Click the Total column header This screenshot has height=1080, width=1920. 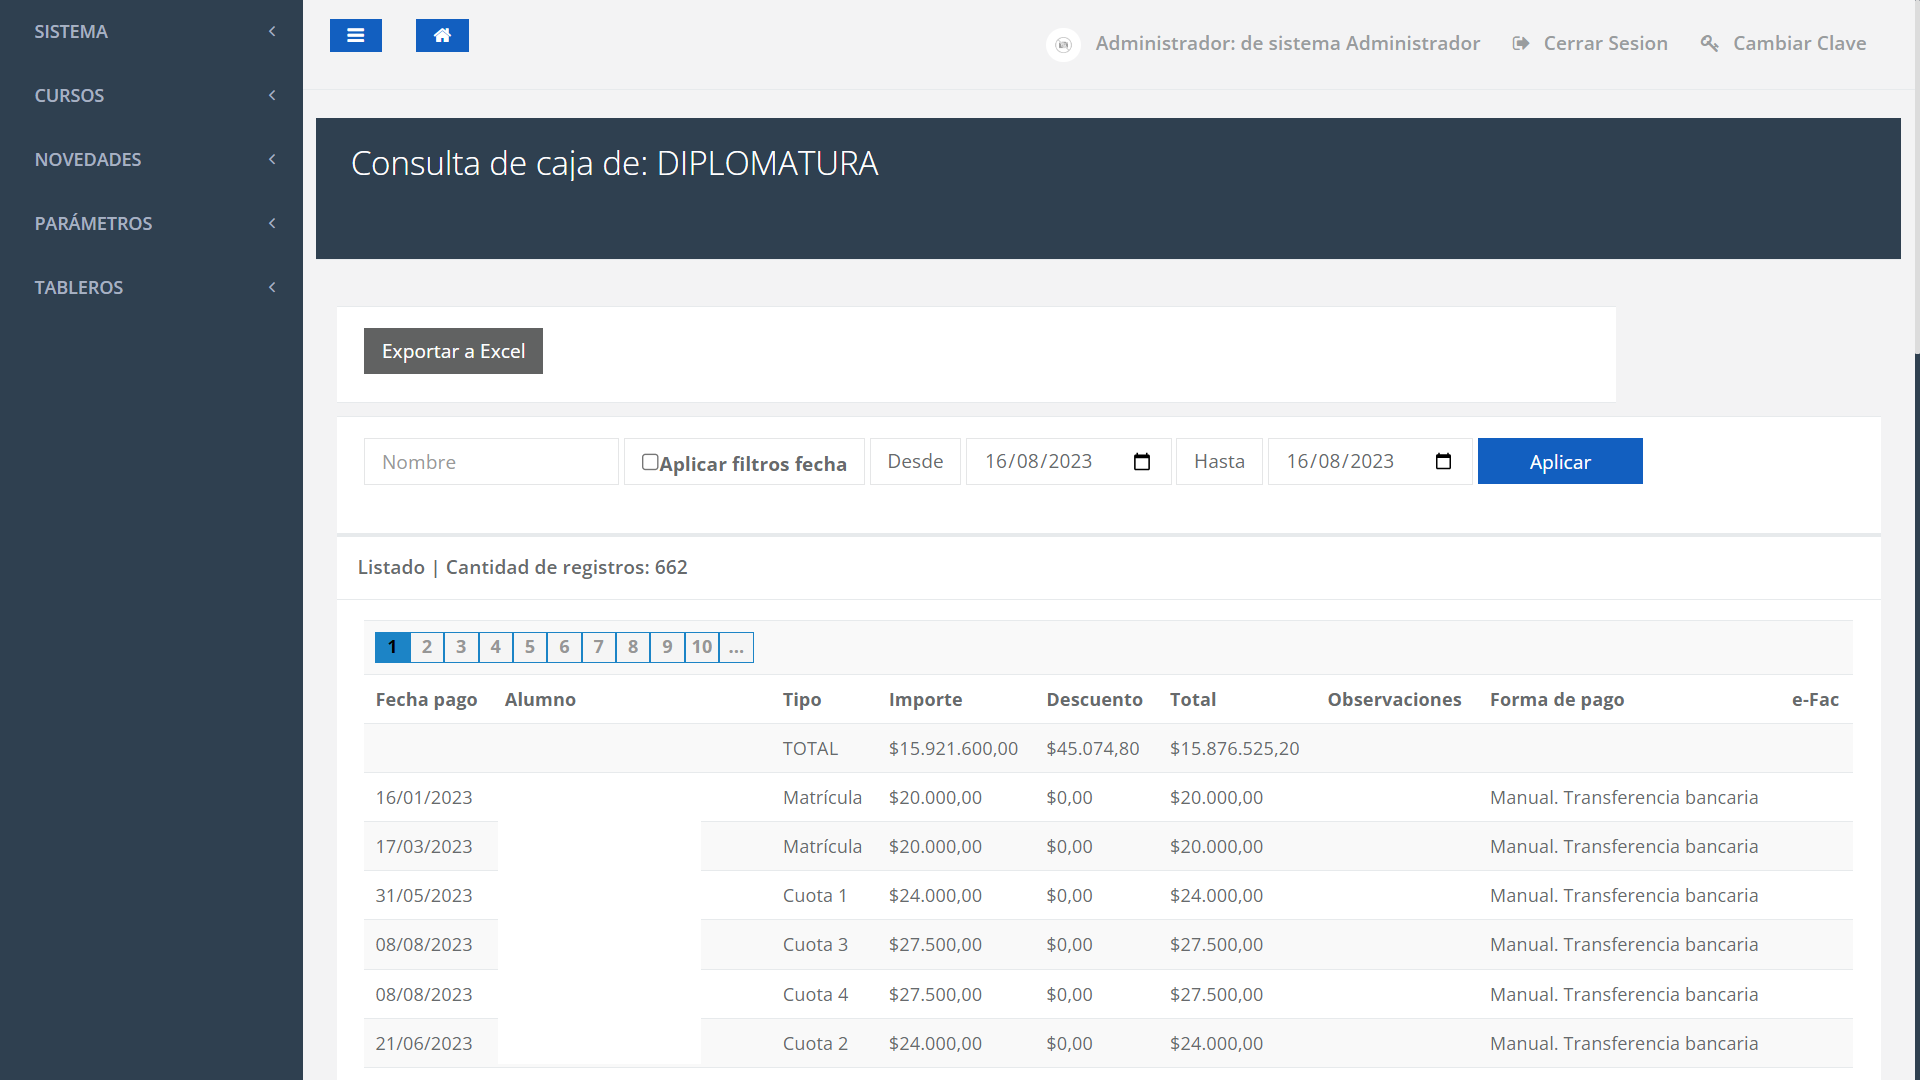(x=1193, y=699)
